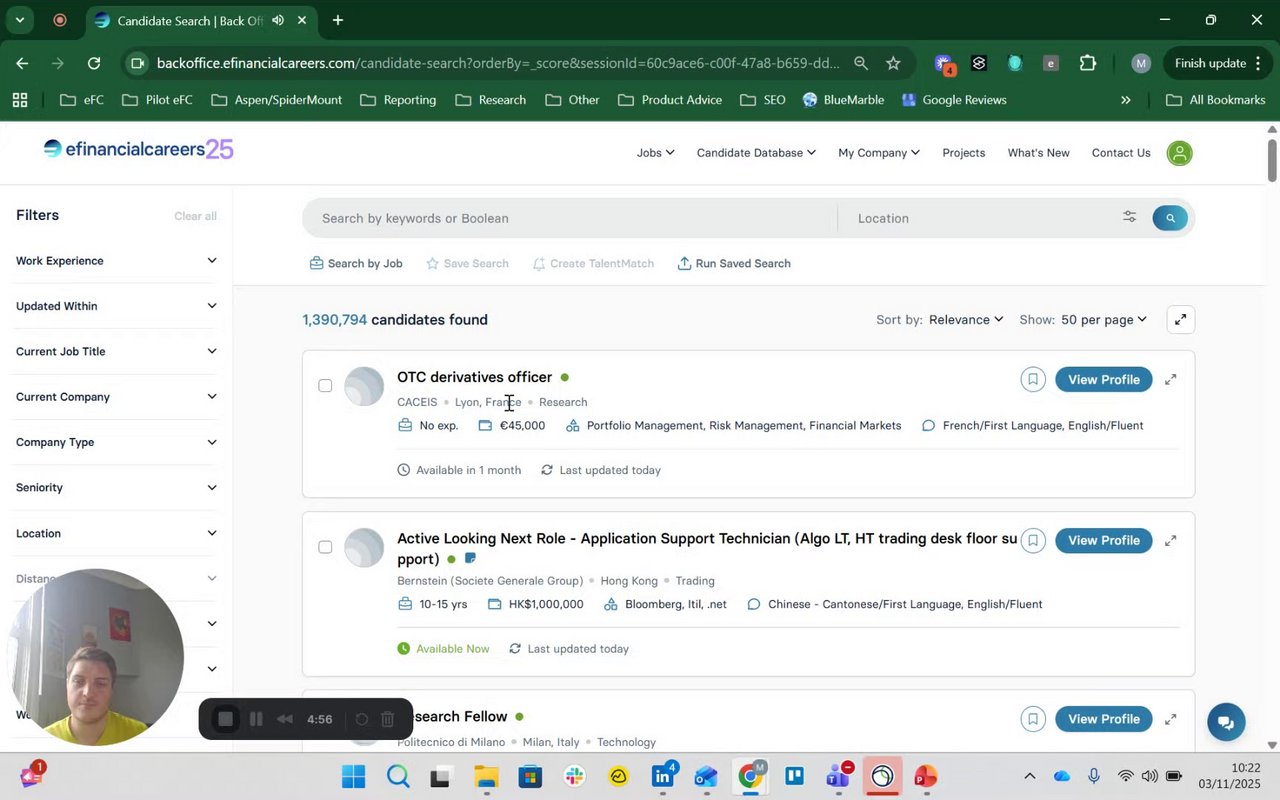1280x800 pixels.
Task: Open Contact Us
Action: tap(1121, 153)
